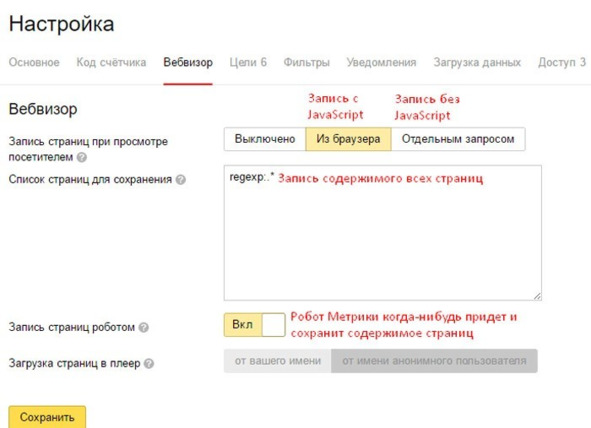Toggle the Запись страниц роботом Вкл switch
The image size is (591, 428).
point(254,324)
